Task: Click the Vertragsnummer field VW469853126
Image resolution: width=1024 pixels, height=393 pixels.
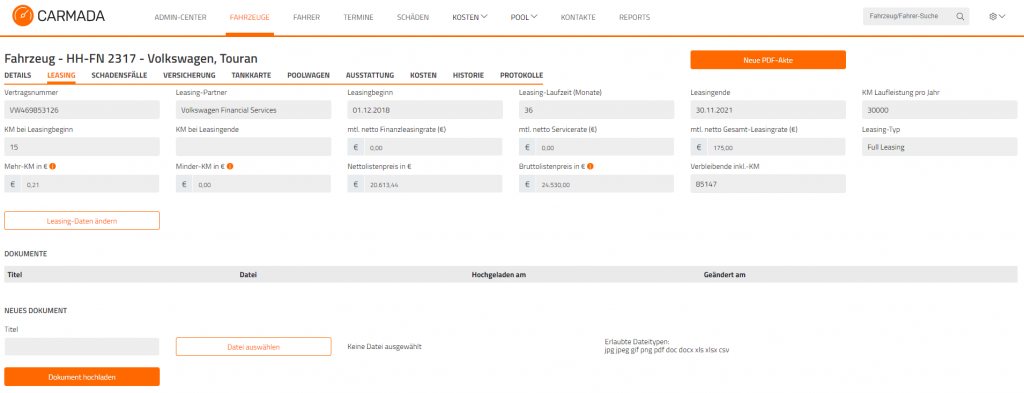Action: point(82,110)
